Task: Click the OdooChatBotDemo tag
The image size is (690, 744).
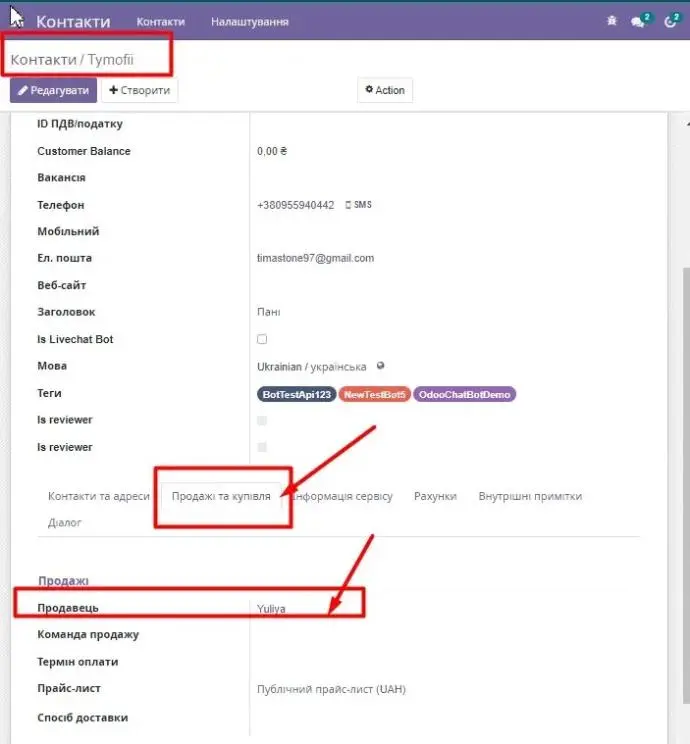Action: point(463,394)
